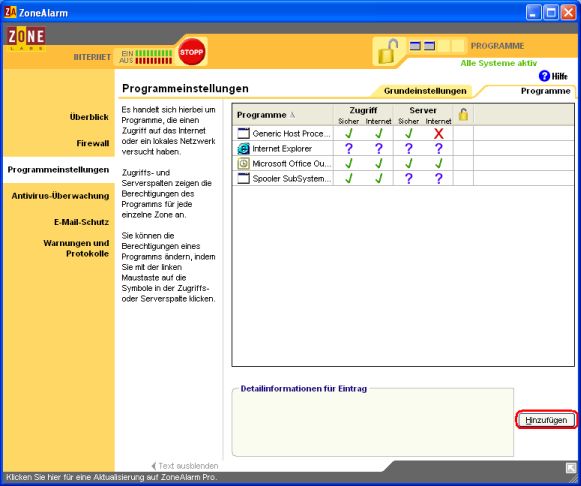The image size is (581, 486).
Task: Set Spooler Server Sicher question mark
Action: click(x=409, y=179)
